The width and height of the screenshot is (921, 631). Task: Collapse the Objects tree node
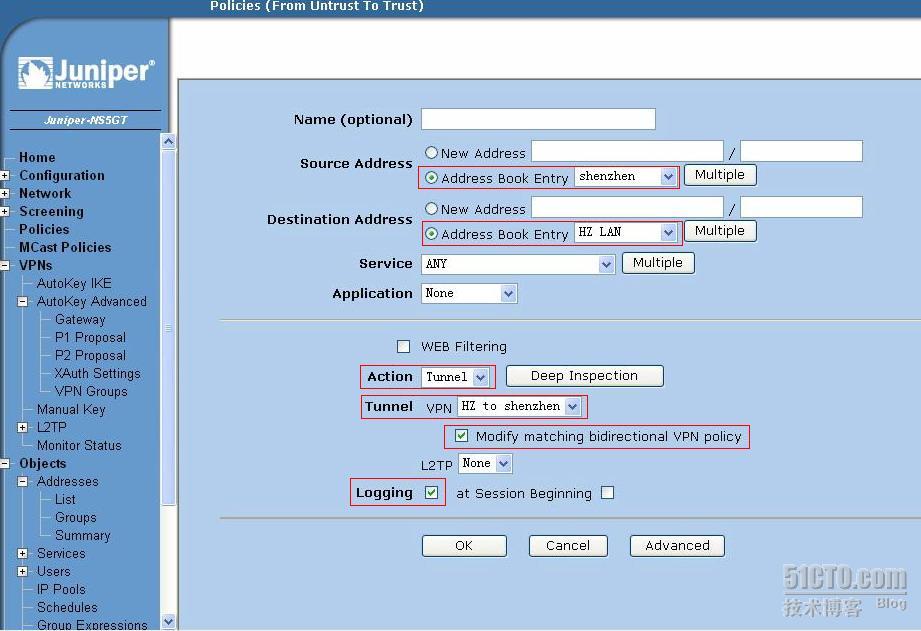[x=5, y=464]
